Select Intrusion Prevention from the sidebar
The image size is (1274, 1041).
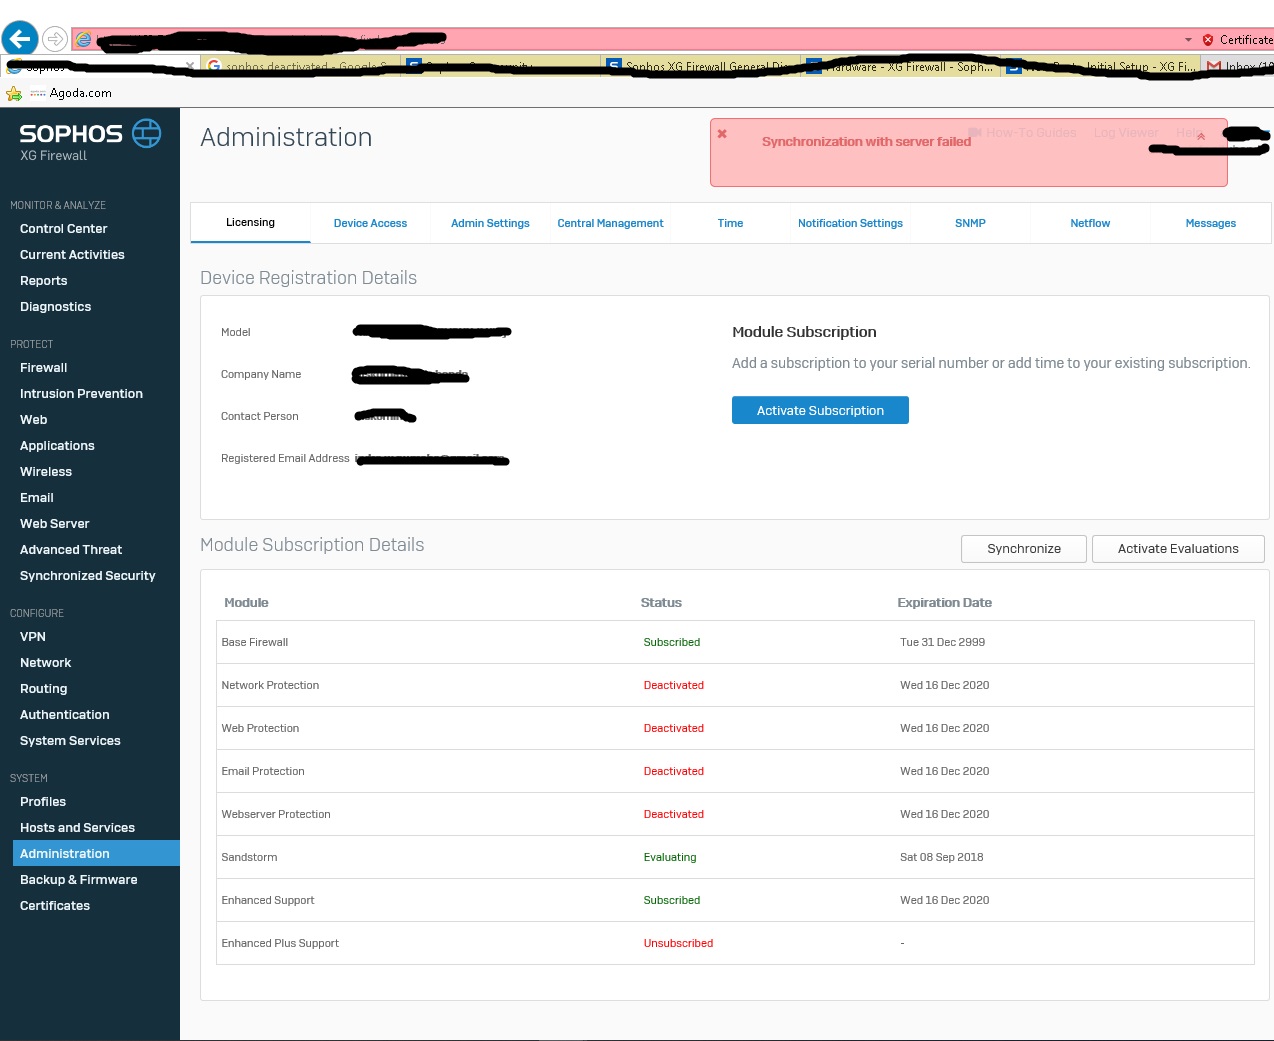click(81, 394)
